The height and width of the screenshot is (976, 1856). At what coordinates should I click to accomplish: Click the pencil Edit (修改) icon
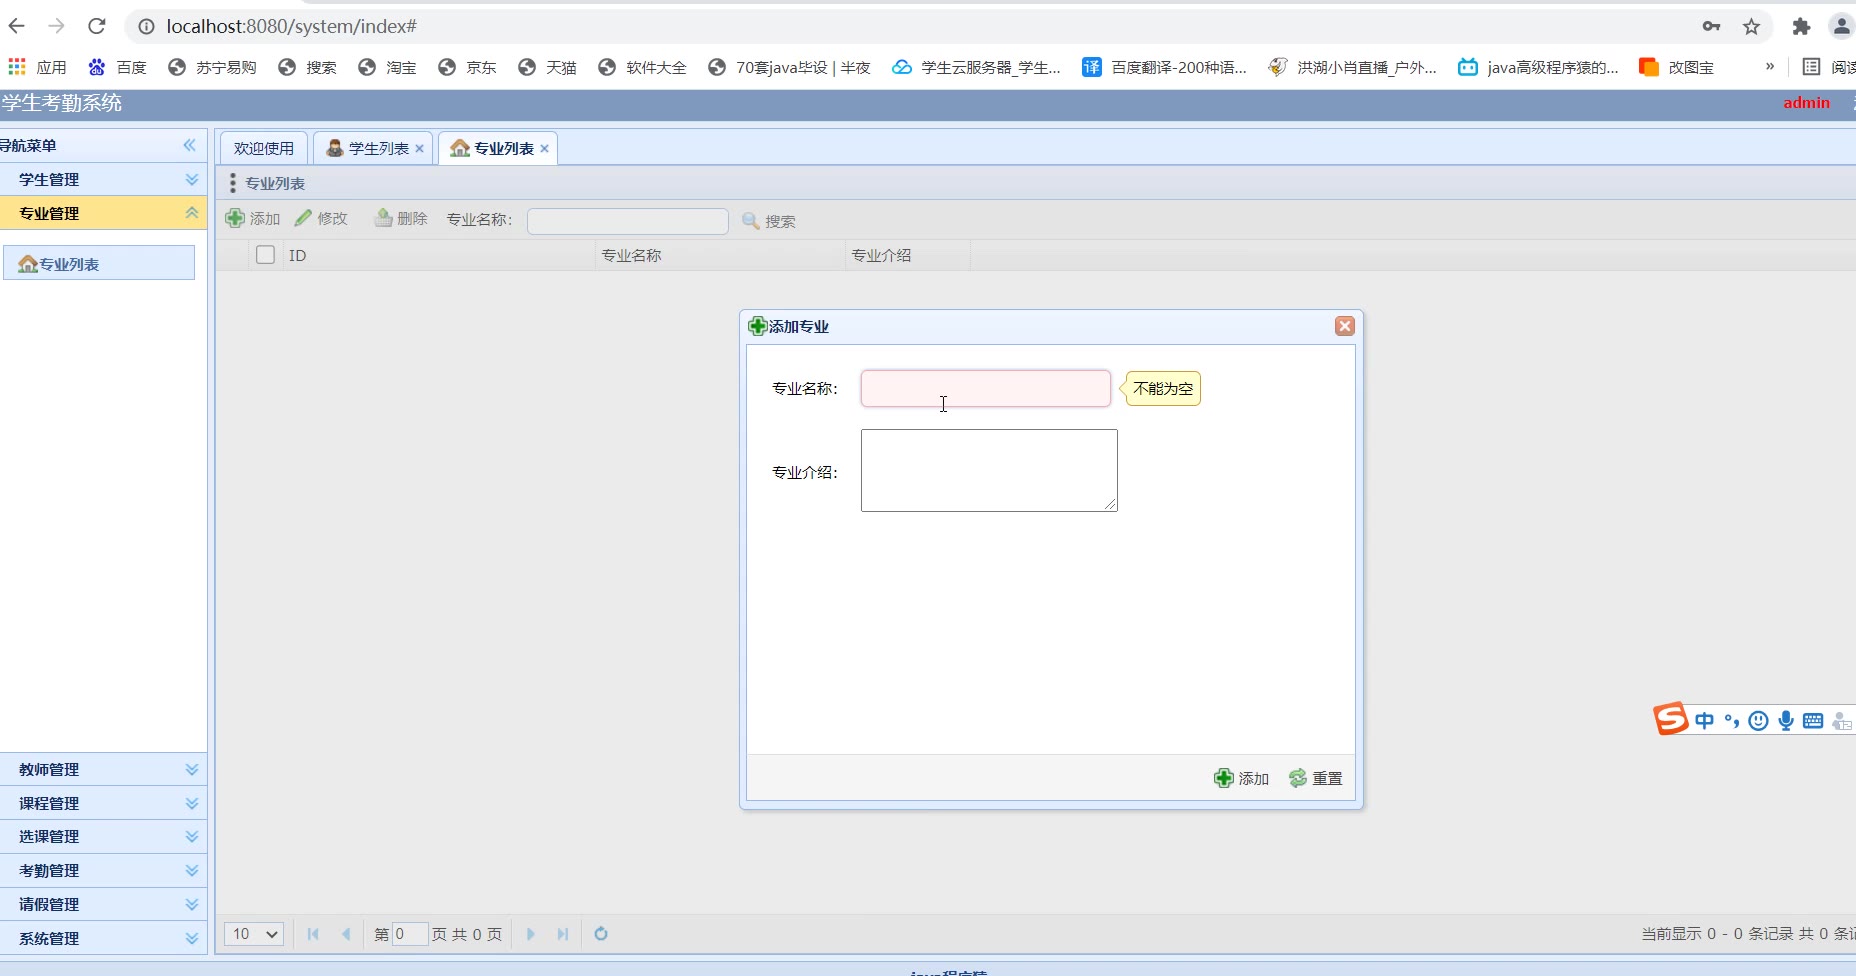pos(303,218)
